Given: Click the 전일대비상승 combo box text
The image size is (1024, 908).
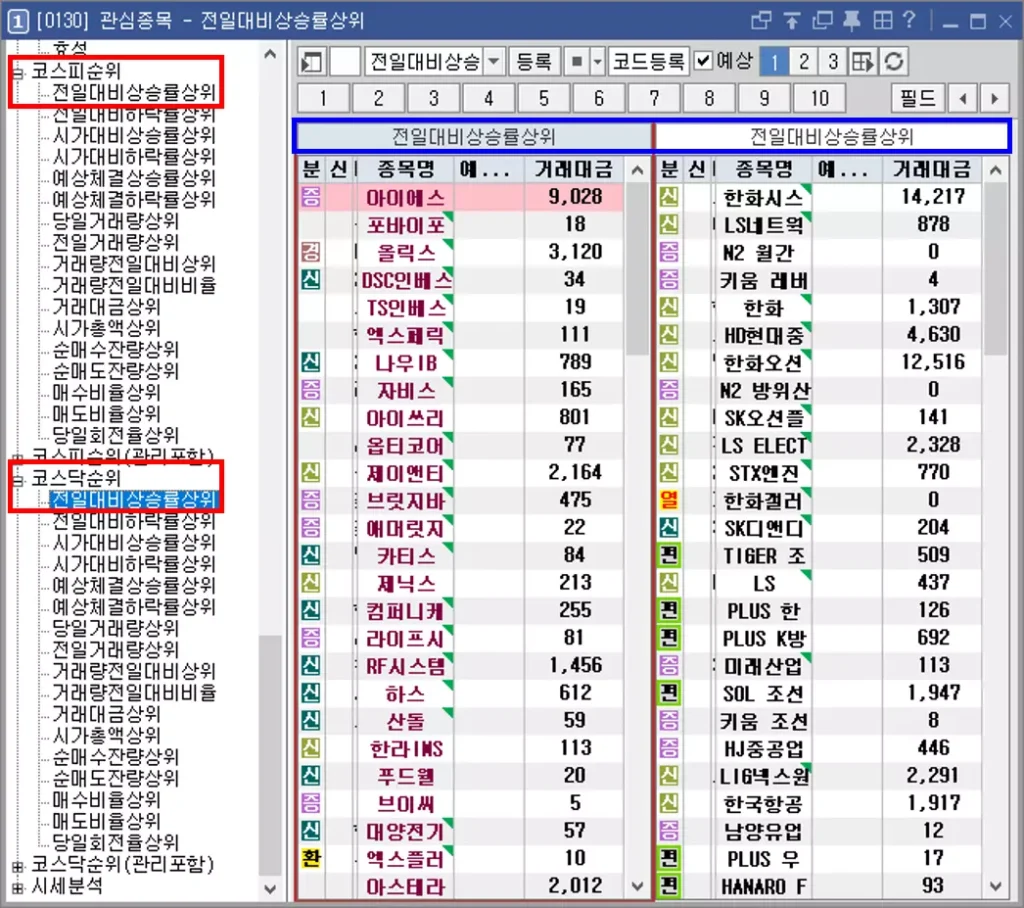Looking at the screenshot, I should (424, 62).
